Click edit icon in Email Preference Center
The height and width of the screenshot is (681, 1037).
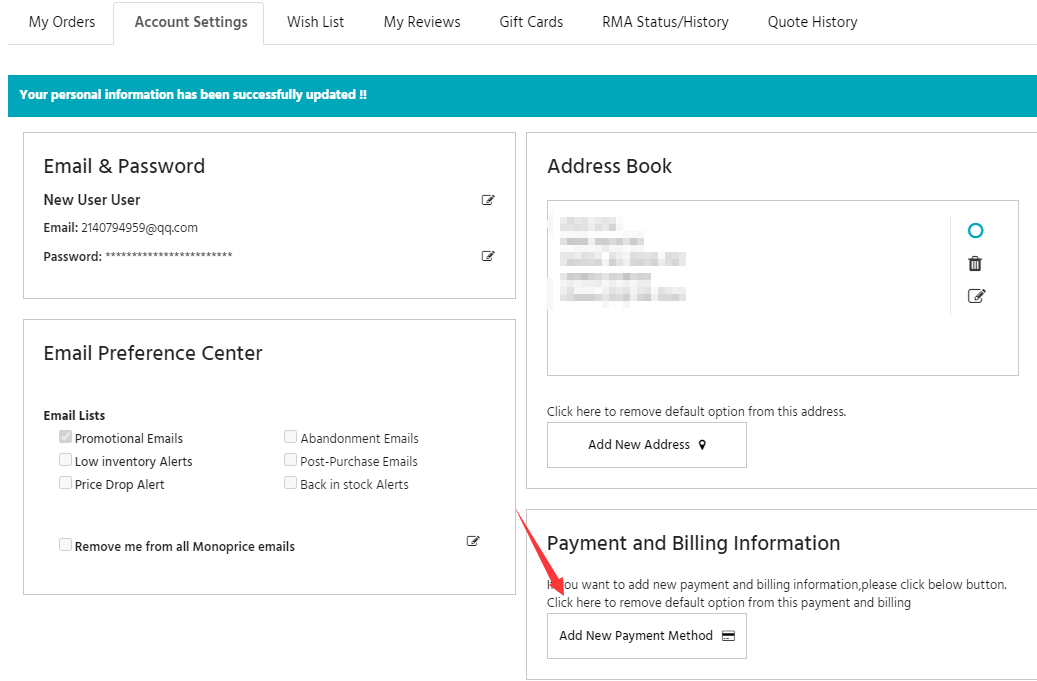coord(473,541)
